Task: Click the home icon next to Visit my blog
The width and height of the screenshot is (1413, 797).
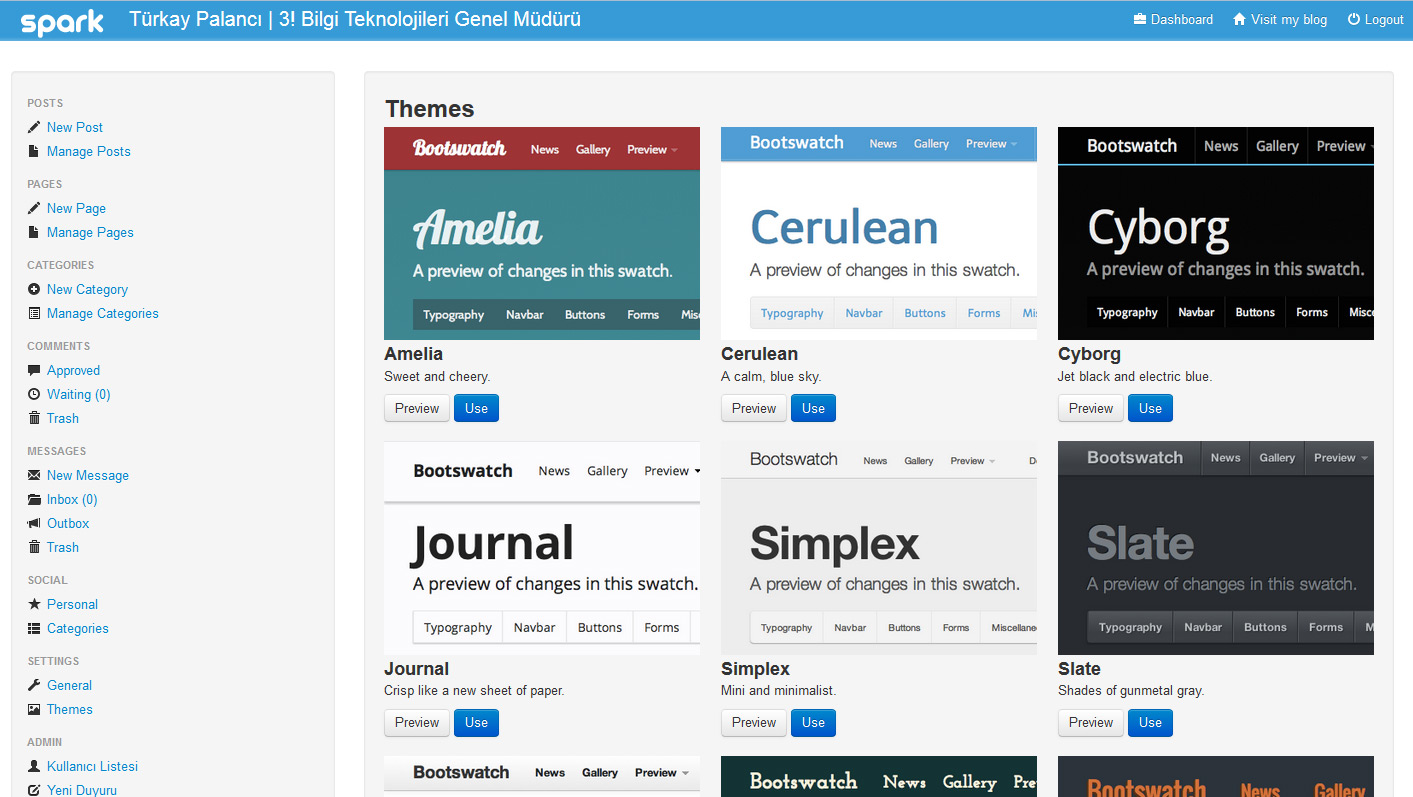Action: pyautogui.click(x=1239, y=19)
